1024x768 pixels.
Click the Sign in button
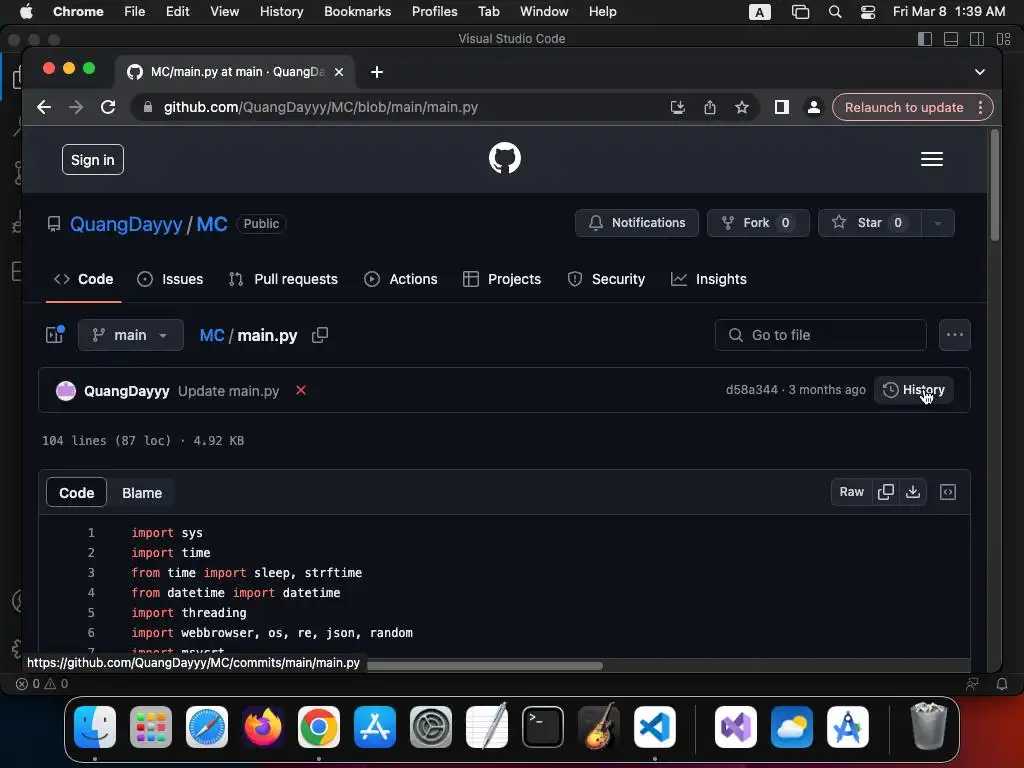(93, 160)
